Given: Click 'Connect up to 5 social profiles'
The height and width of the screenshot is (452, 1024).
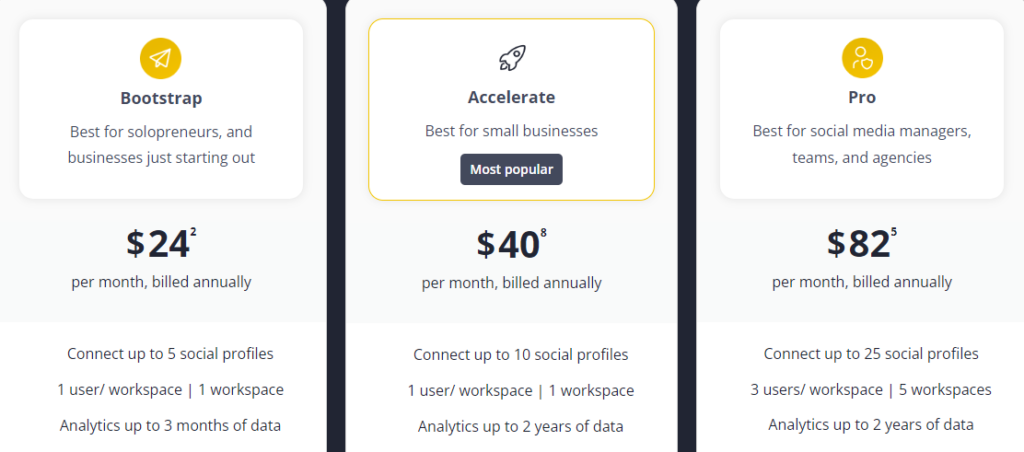Looking at the screenshot, I should pos(170,354).
